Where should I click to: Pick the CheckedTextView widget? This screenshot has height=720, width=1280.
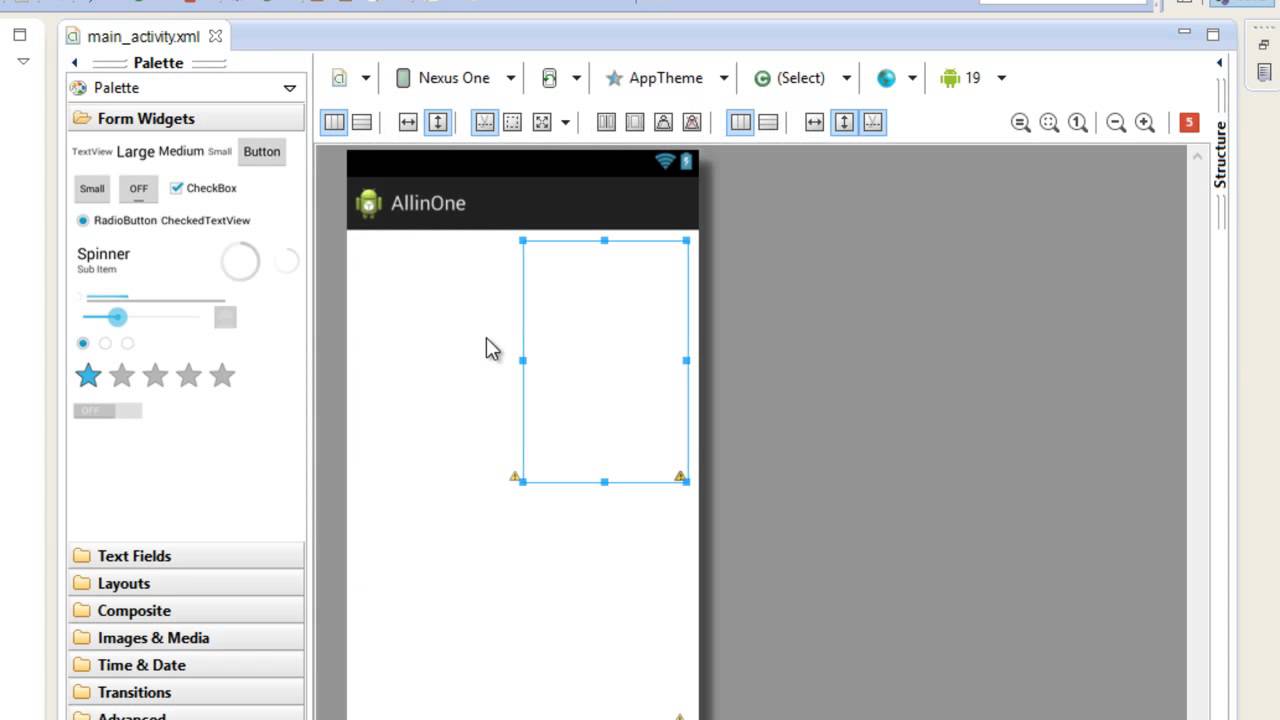tap(205, 220)
